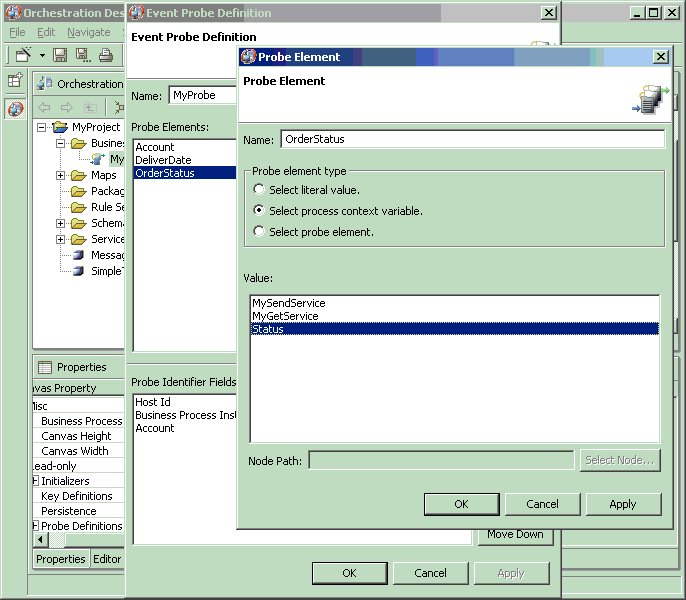The width and height of the screenshot is (686, 600).
Task: Click the Properties panel left scroll arrow
Action: pyautogui.click(x=41, y=540)
